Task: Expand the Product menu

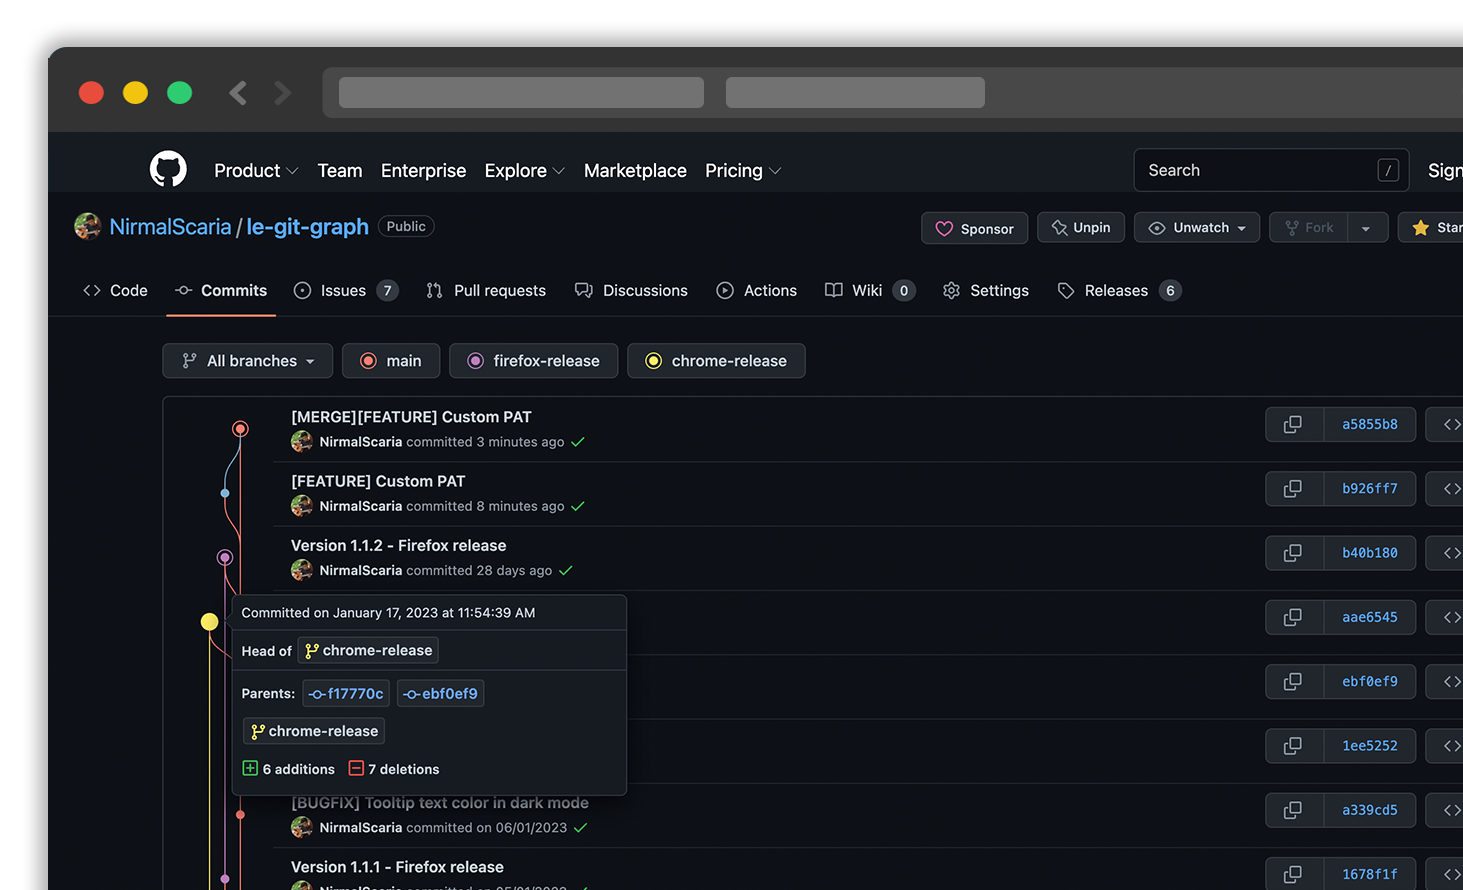Action: [255, 171]
